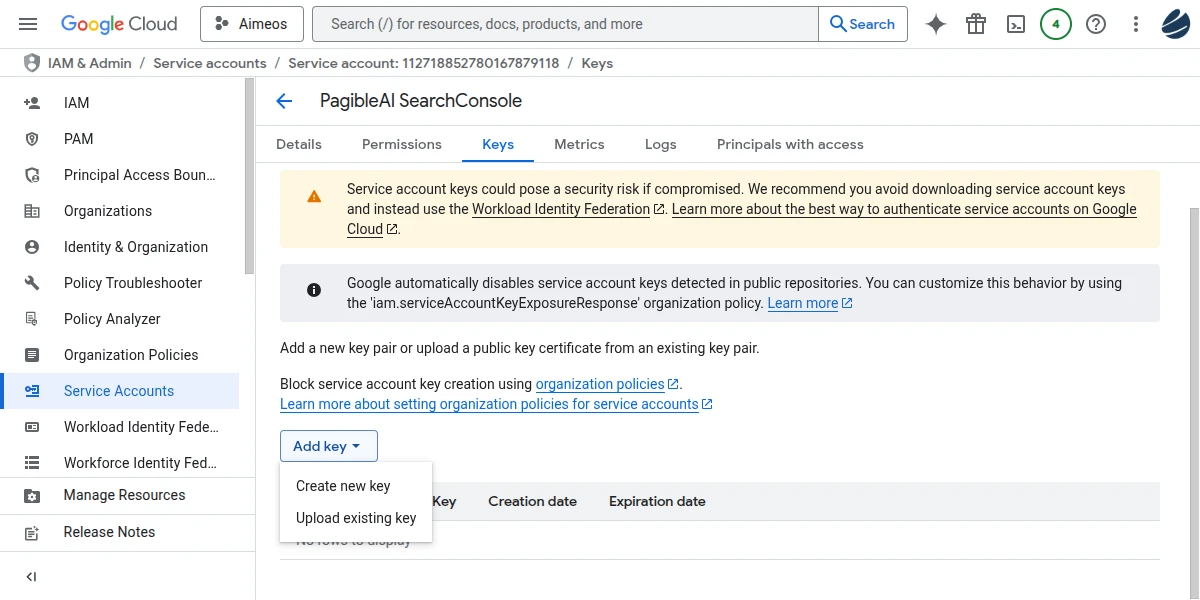Click the Help question mark icon
This screenshot has width=1200, height=600.
click(1096, 24)
